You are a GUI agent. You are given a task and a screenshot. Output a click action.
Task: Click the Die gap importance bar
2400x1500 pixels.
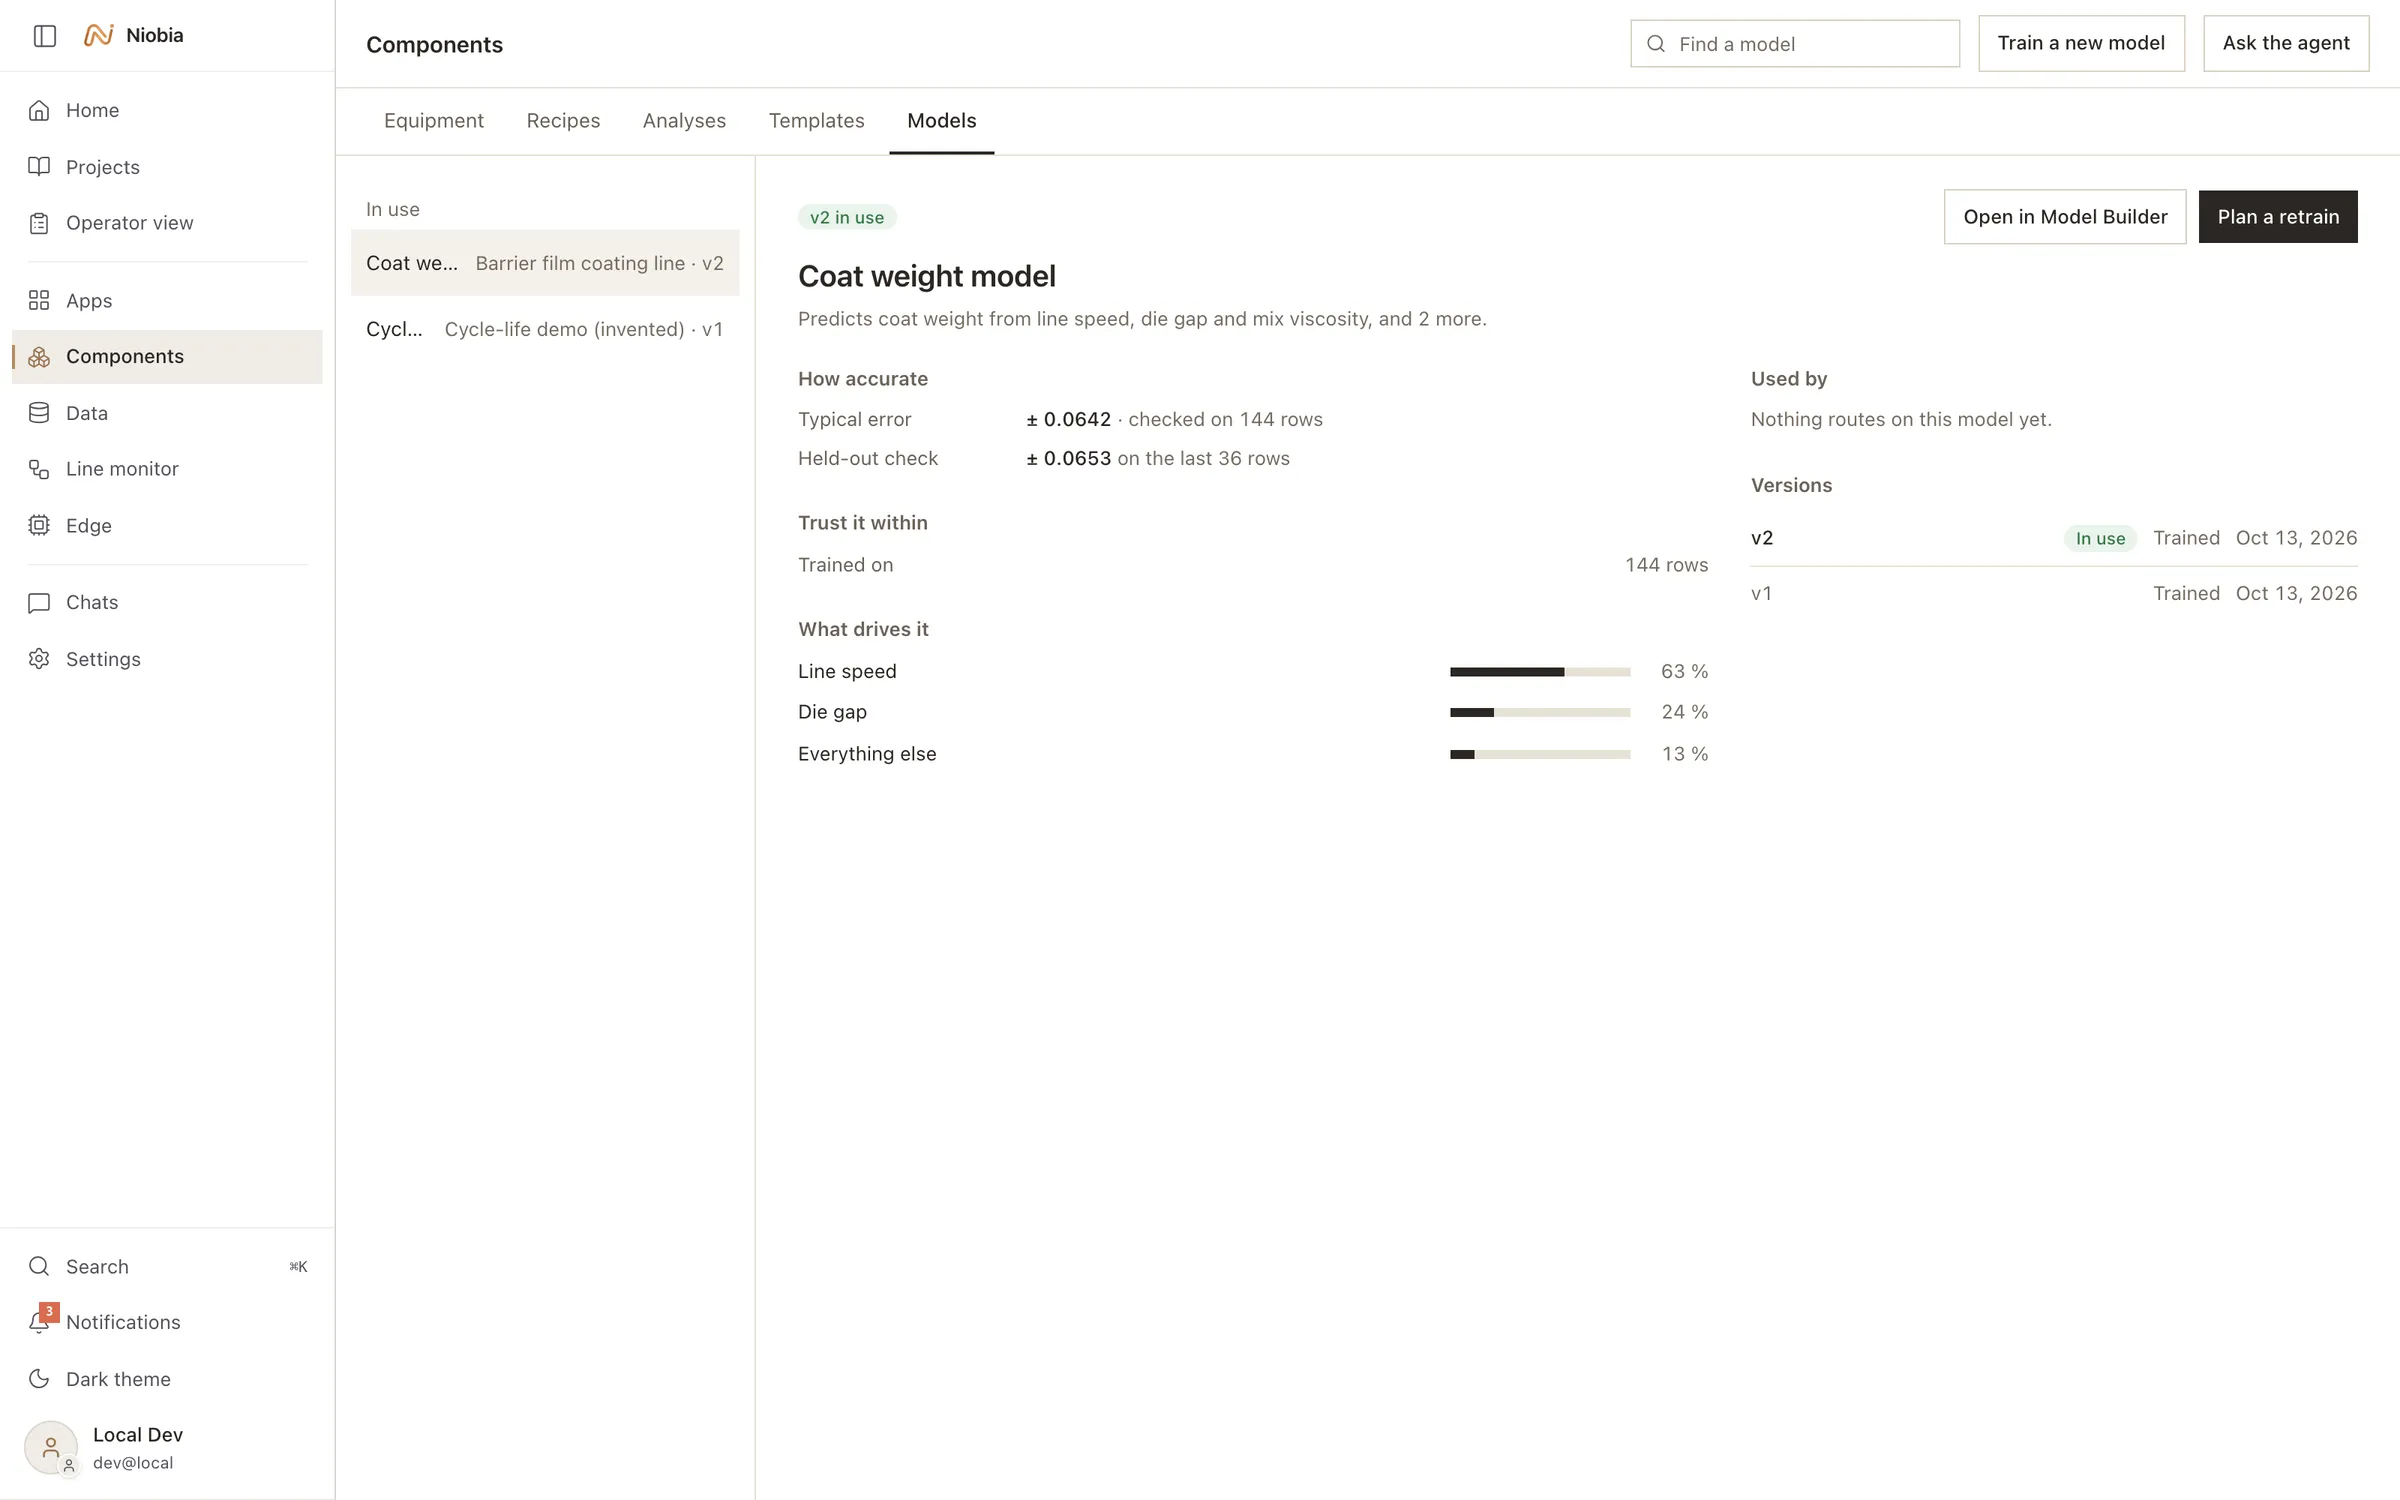1540,712
